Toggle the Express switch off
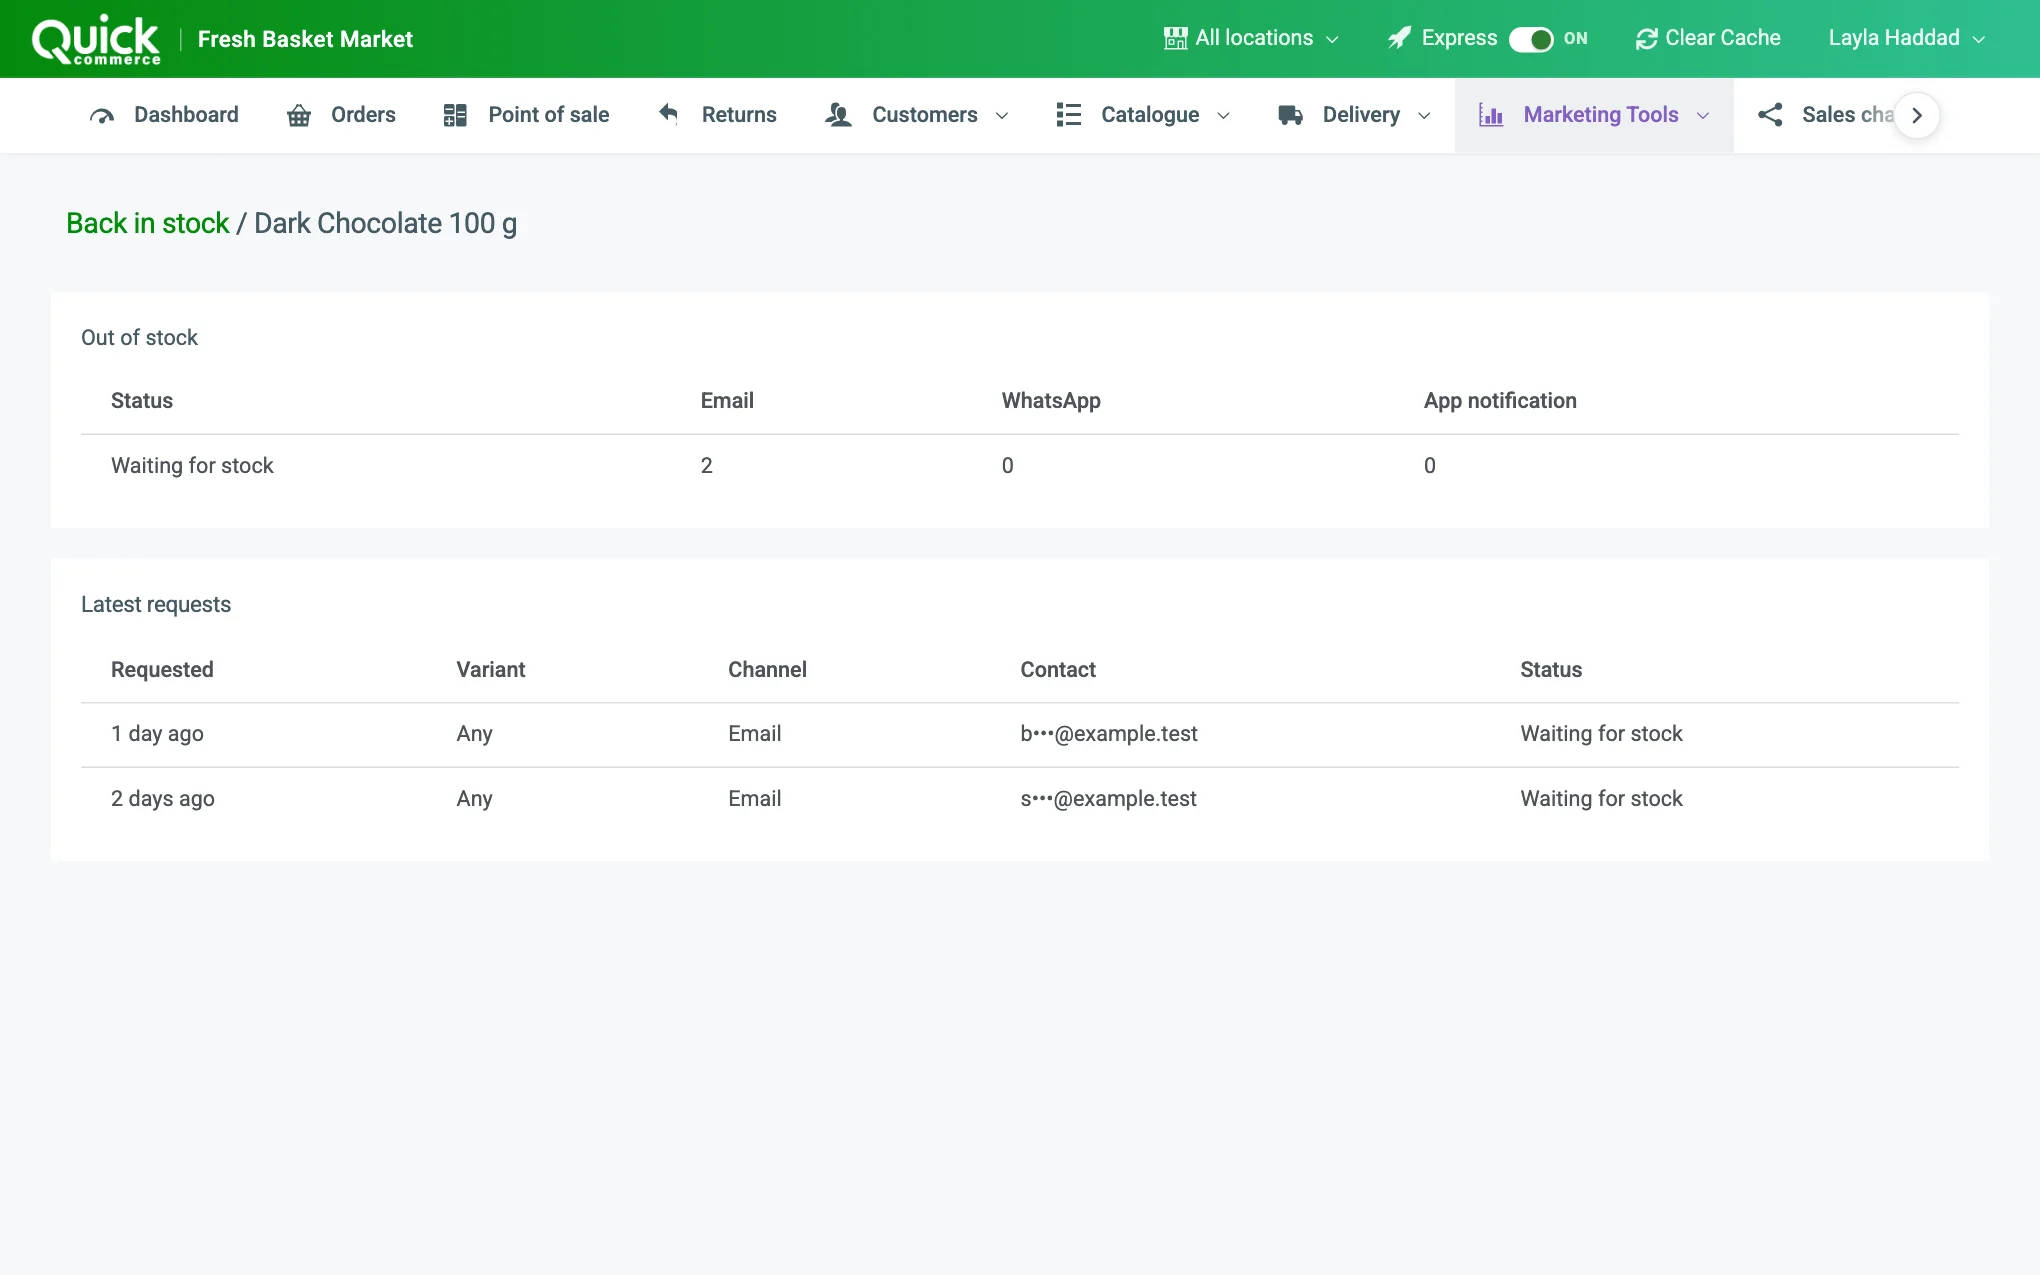Image resolution: width=2040 pixels, height=1275 pixels. coord(1531,39)
